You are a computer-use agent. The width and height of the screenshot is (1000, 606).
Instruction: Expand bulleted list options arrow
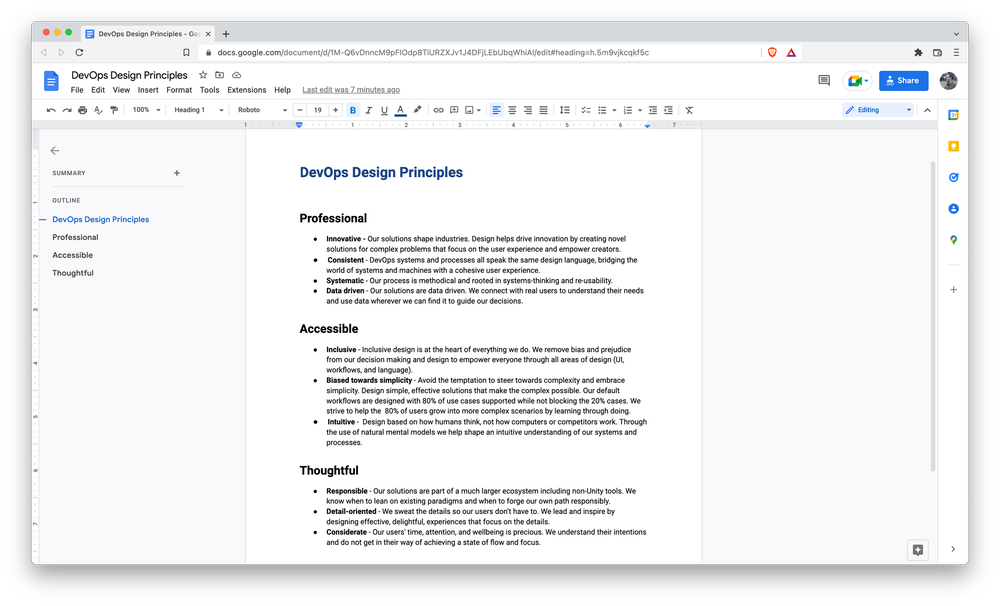[614, 110]
